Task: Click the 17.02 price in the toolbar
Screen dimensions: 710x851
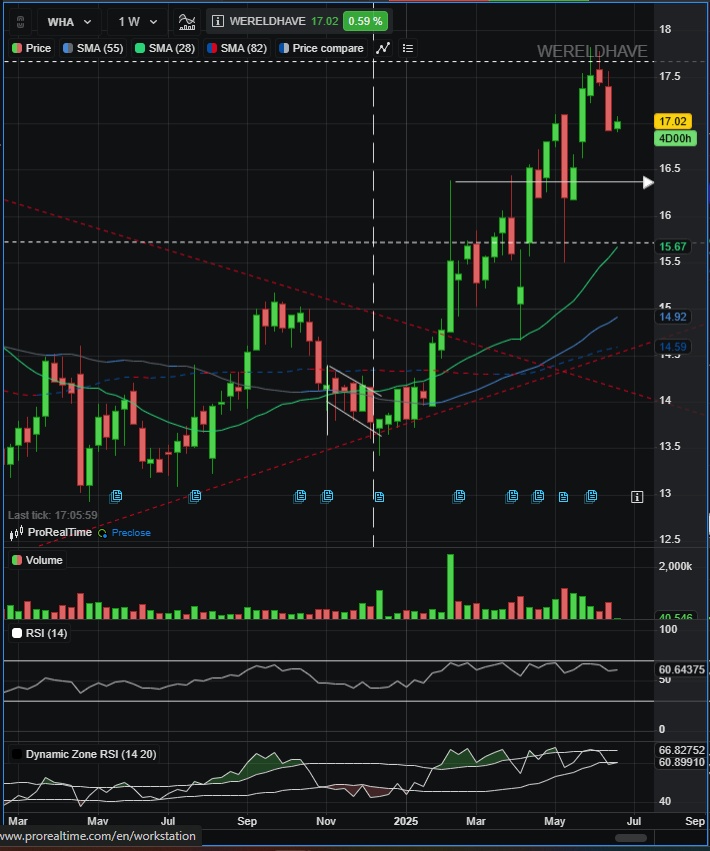Action: point(325,22)
